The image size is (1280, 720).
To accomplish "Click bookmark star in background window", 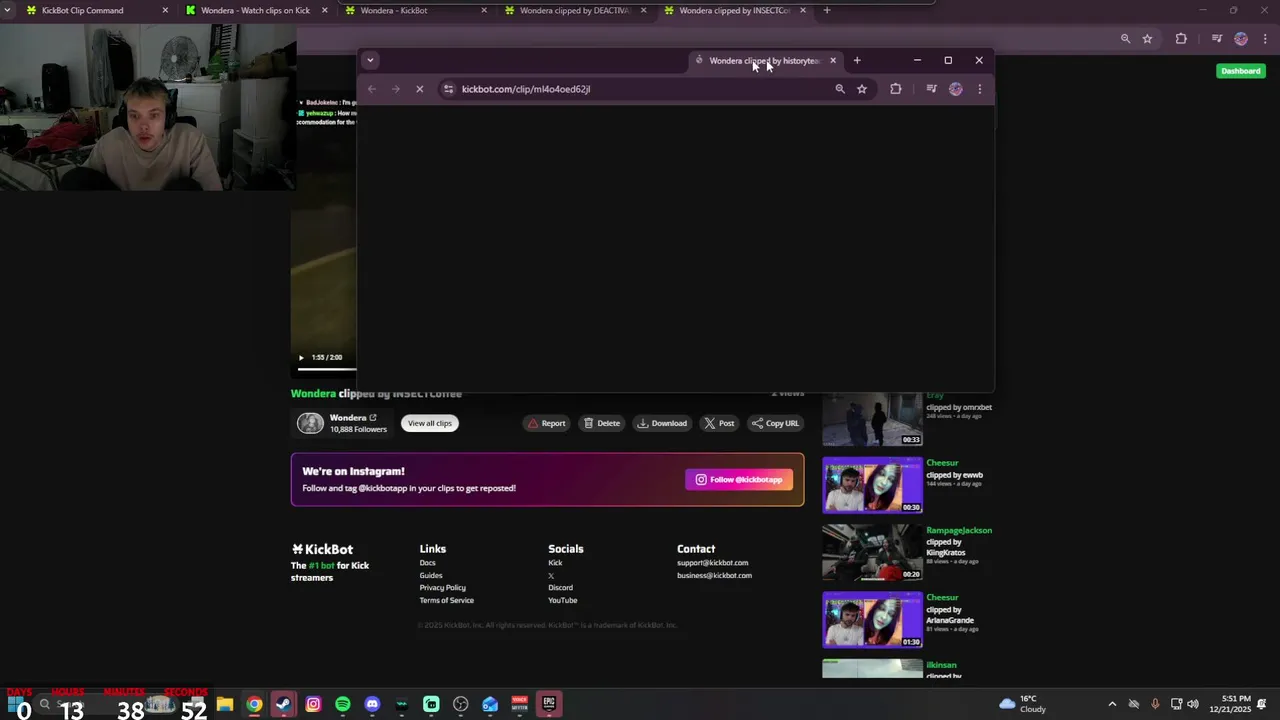I will [x=1147, y=39].
